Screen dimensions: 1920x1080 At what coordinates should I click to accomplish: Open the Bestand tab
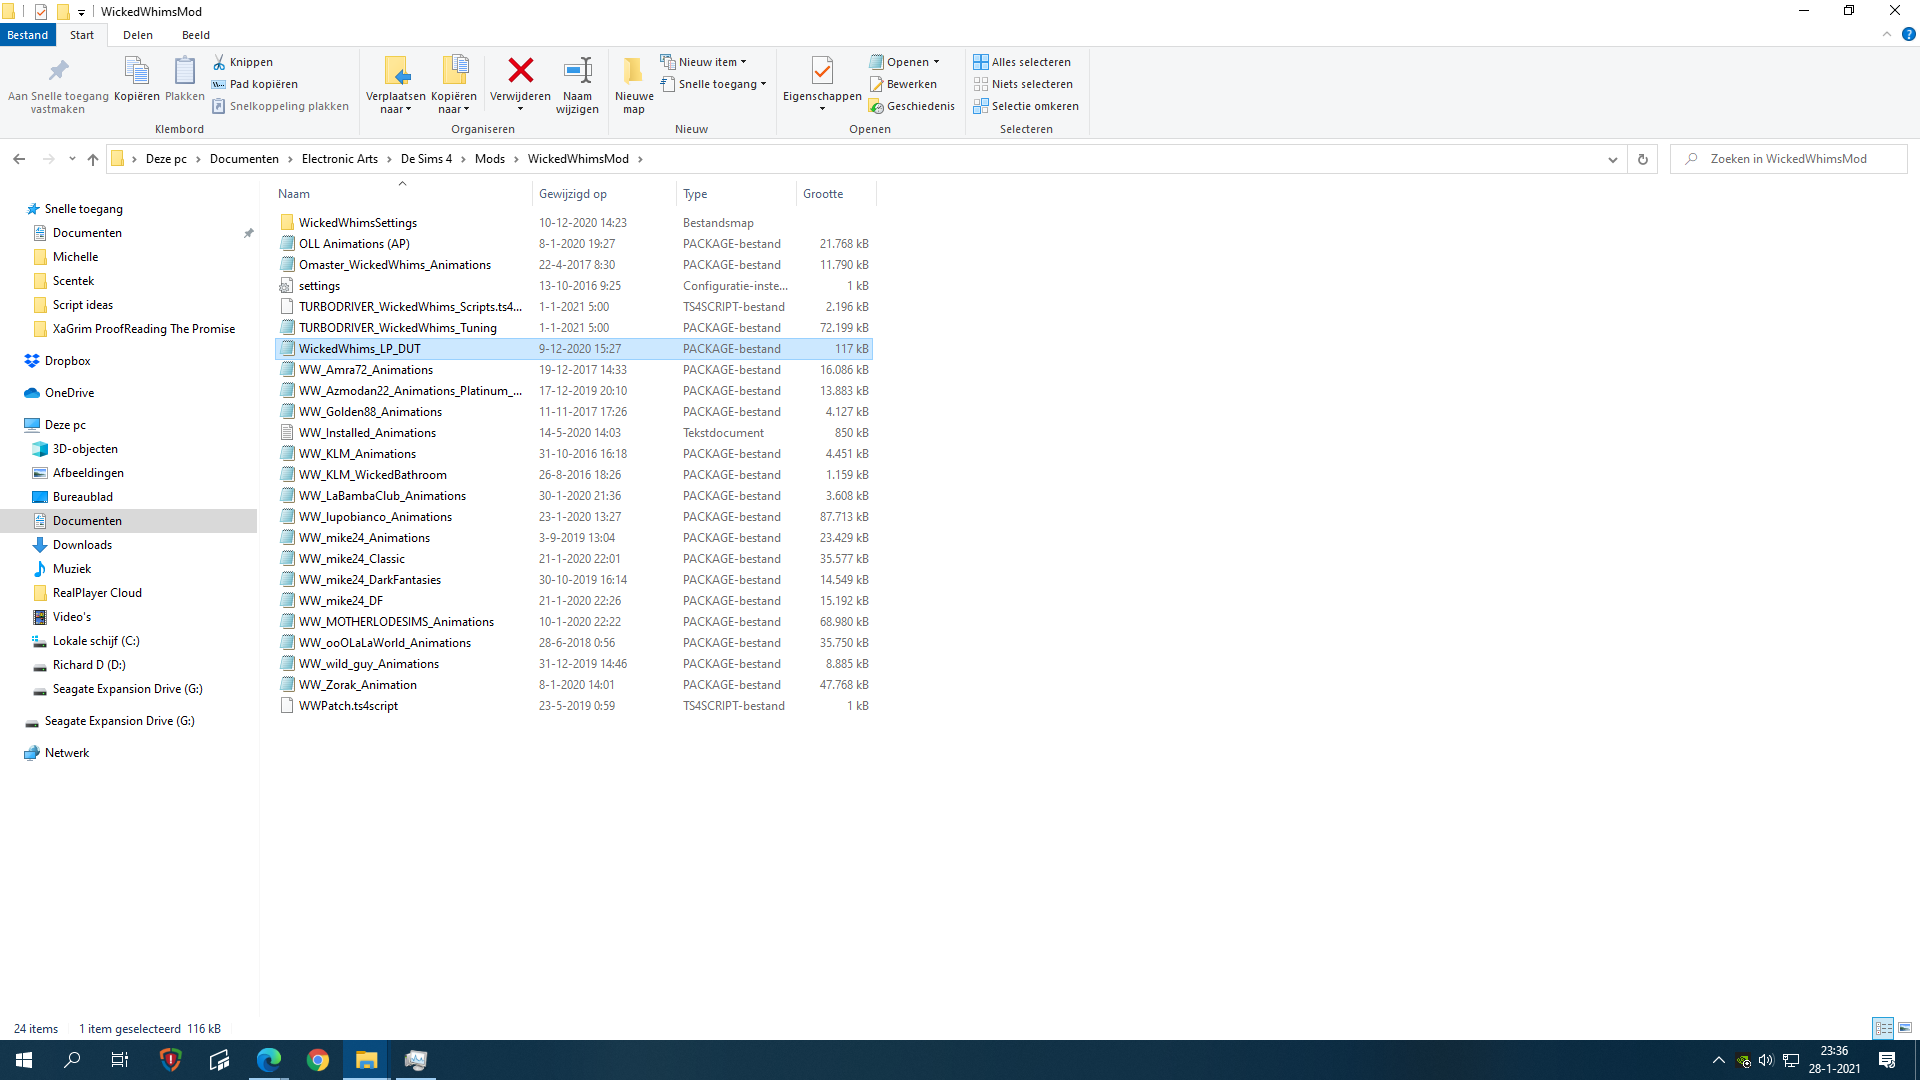pos(28,35)
